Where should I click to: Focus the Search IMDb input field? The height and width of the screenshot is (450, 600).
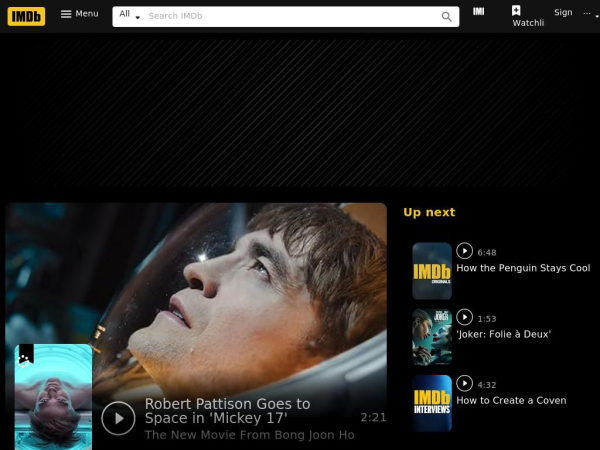pyautogui.click(x=291, y=16)
